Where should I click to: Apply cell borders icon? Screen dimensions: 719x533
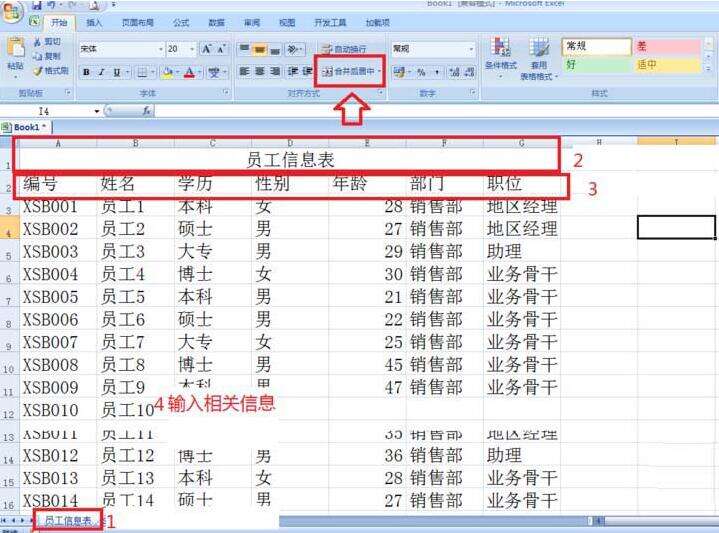point(143,72)
